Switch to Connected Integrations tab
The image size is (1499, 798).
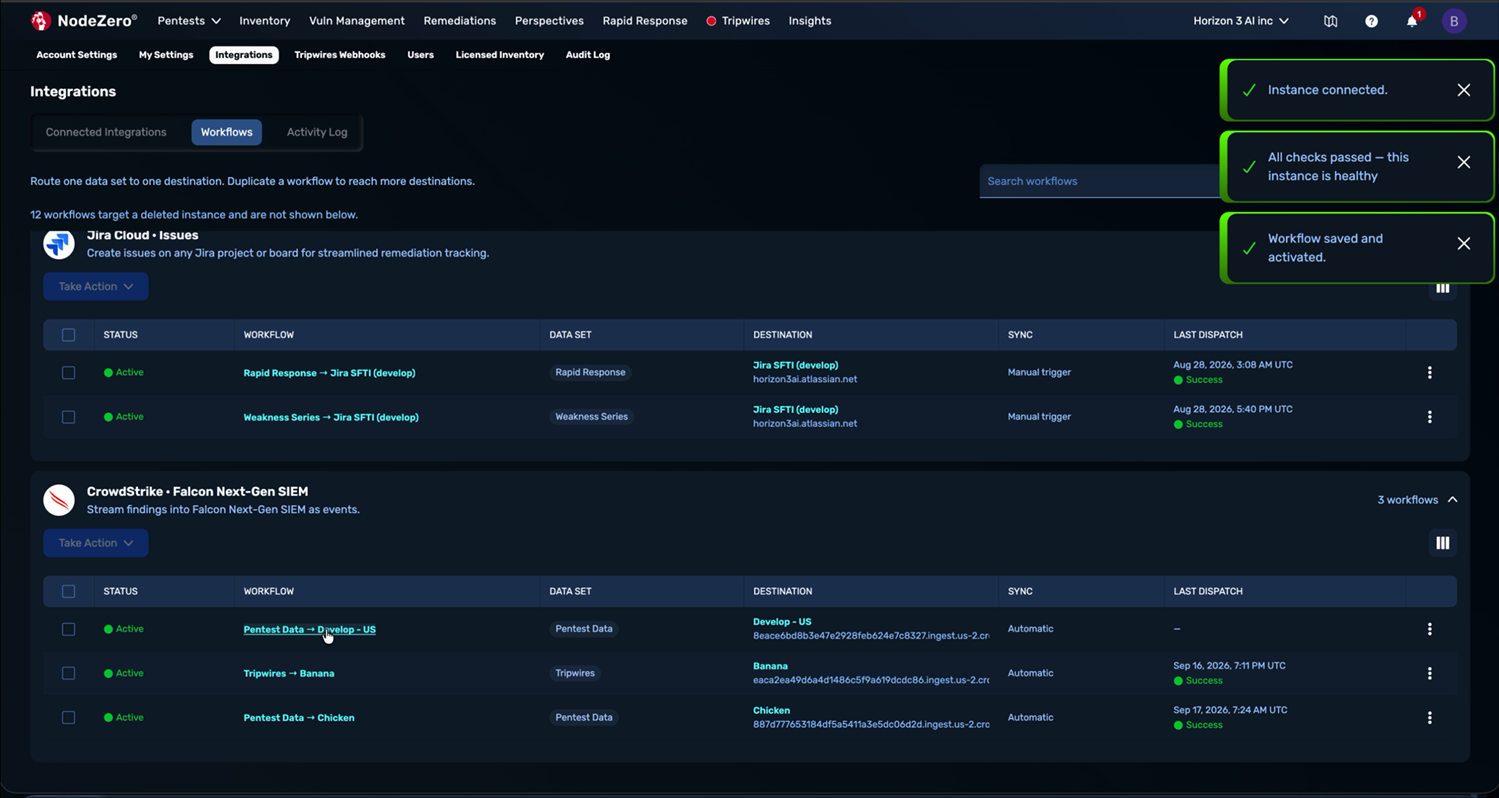point(106,132)
